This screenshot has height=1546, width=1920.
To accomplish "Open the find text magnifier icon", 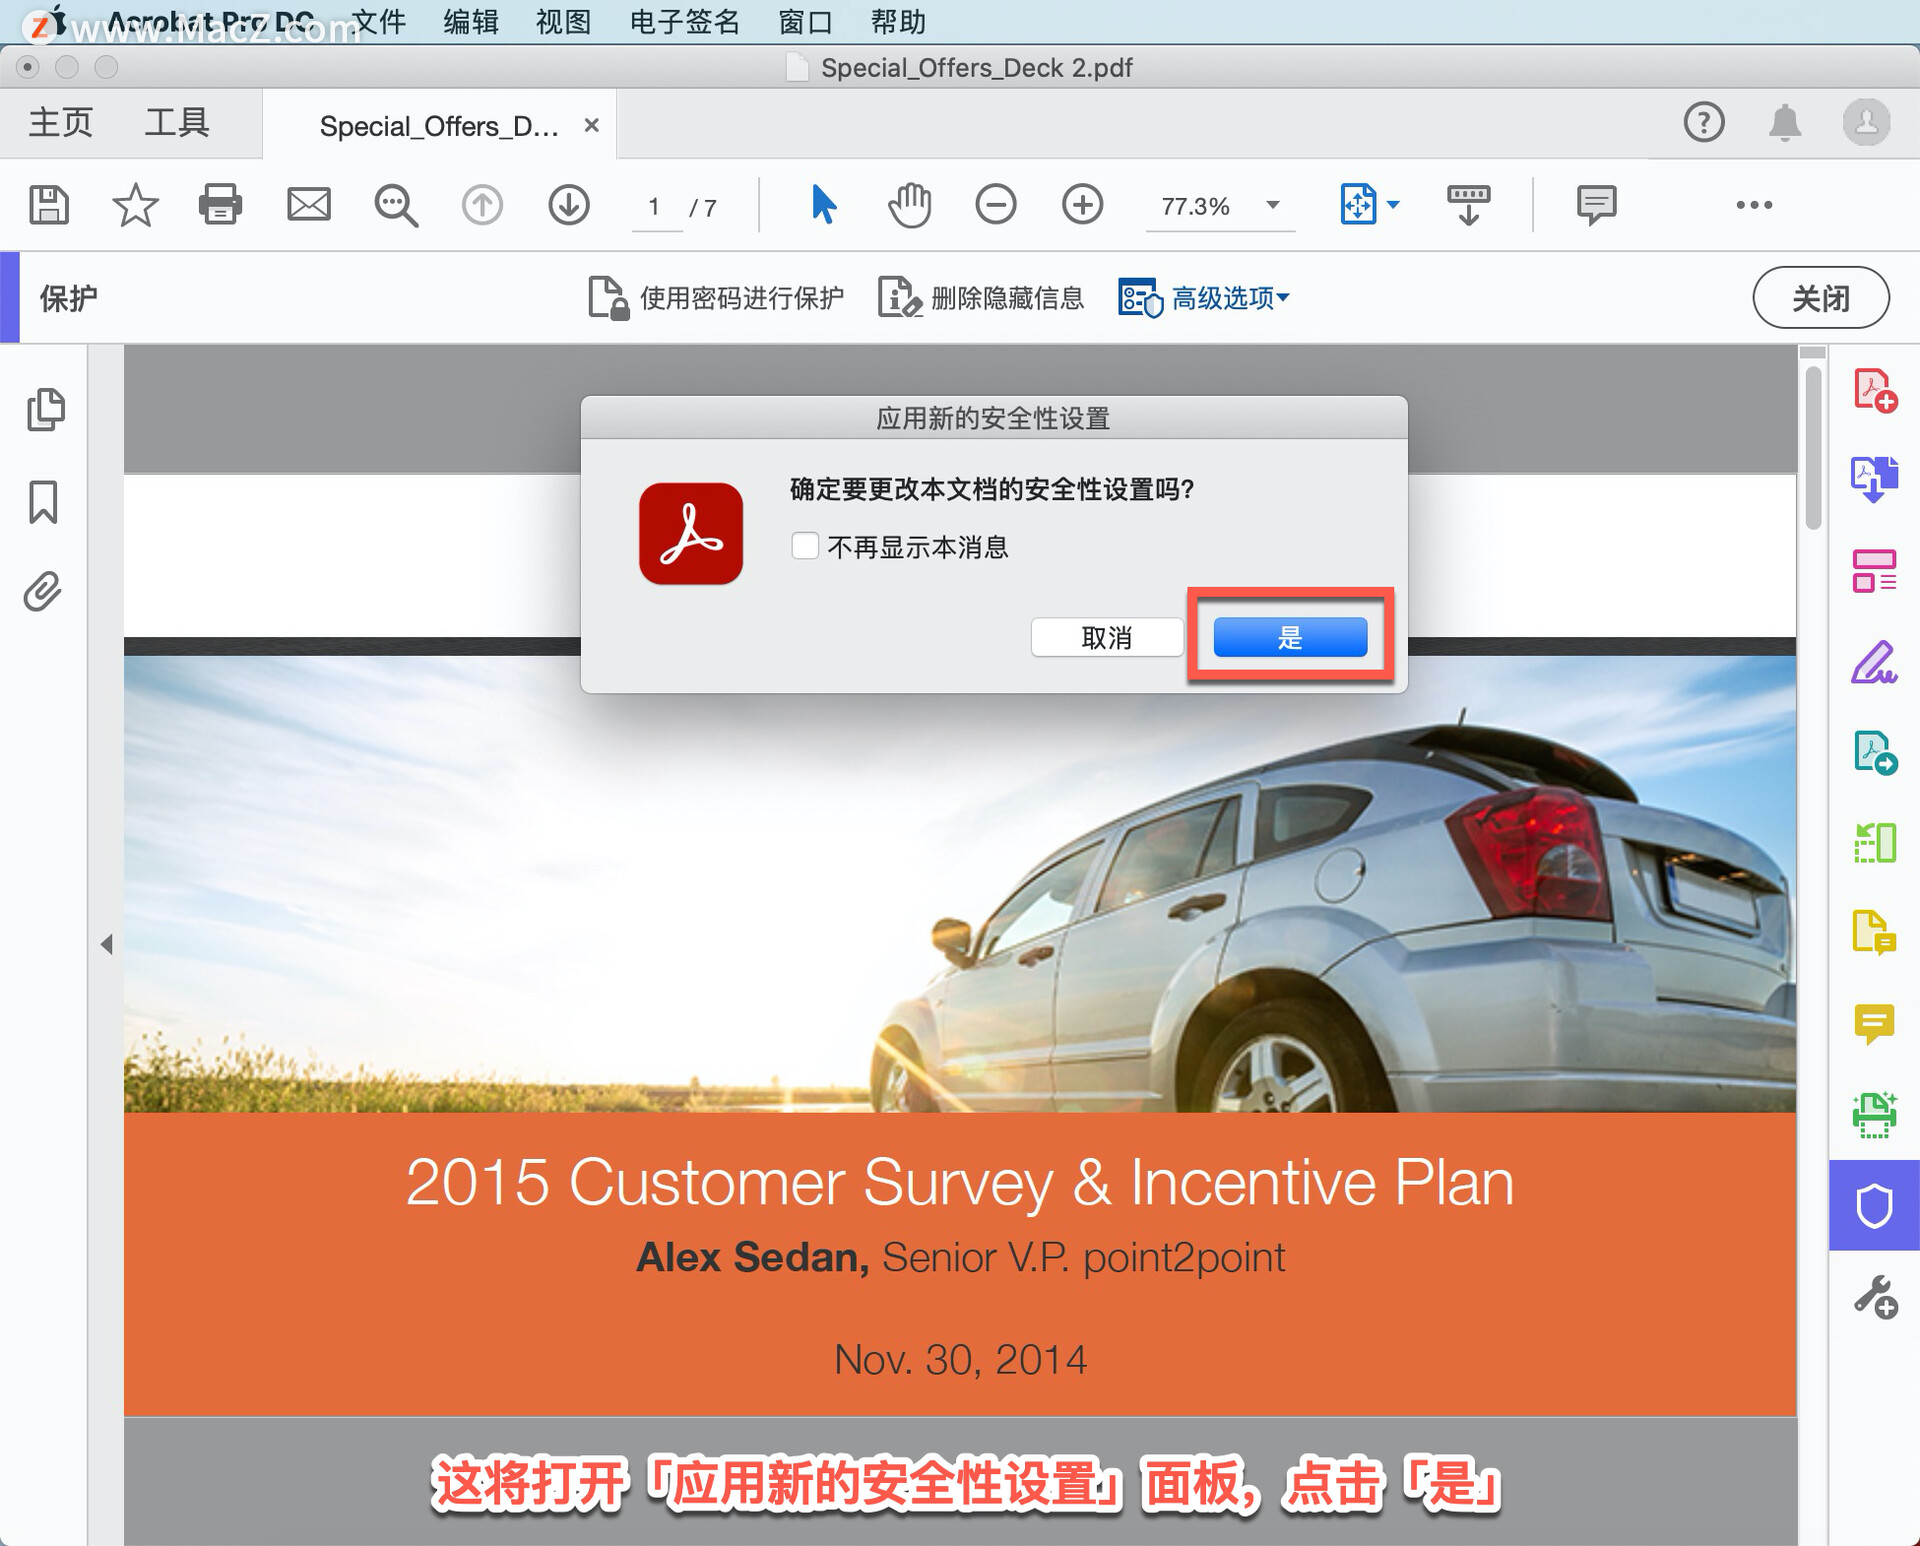I will (396, 206).
